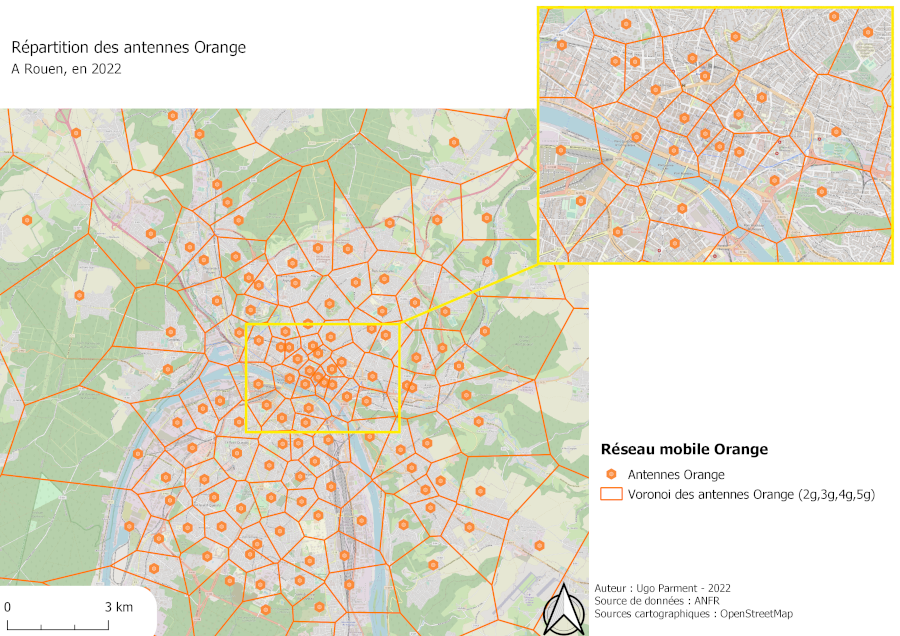
Task: Click the Voronoi des antennes Orange legend label
Action: point(751,494)
